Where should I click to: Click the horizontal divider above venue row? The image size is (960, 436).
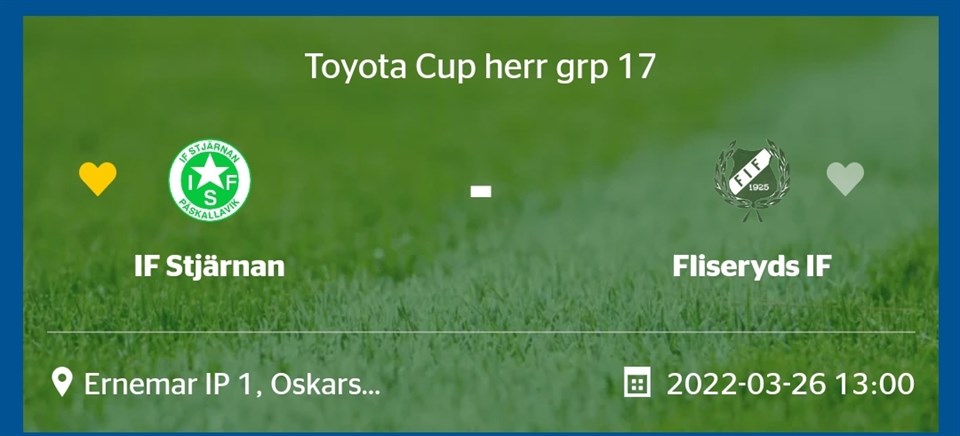tap(480, 331)
